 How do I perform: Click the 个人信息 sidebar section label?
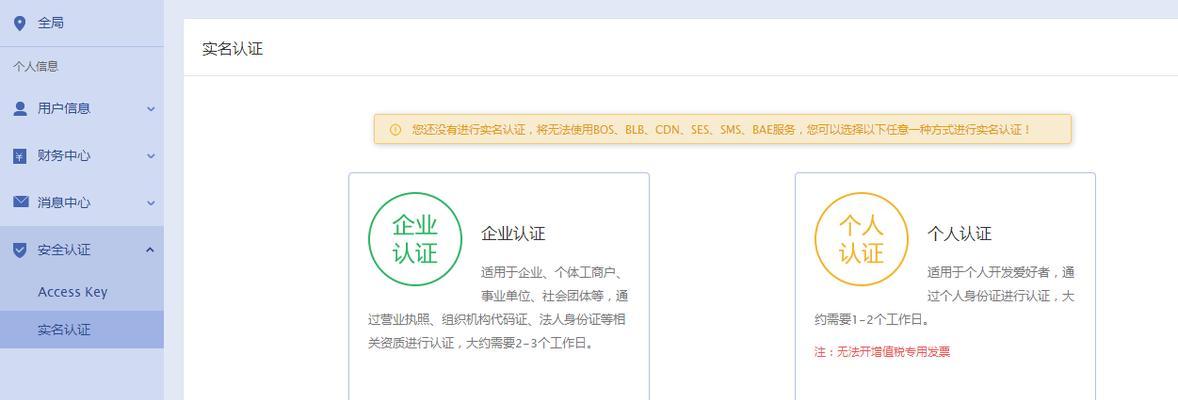pos(35,66)
